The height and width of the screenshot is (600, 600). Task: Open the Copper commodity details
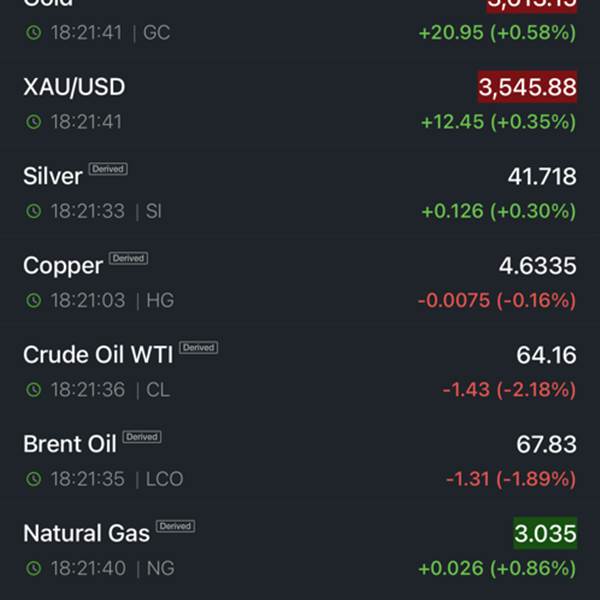(x=300, y=283)
